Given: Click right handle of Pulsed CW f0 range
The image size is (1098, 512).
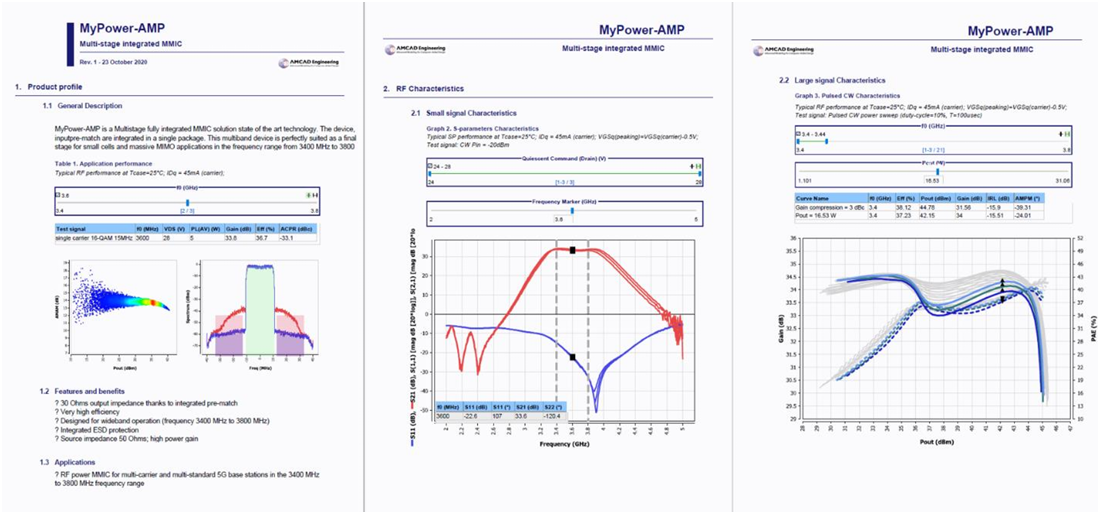Looking at the screenshot, I should (x=826, y=140).
